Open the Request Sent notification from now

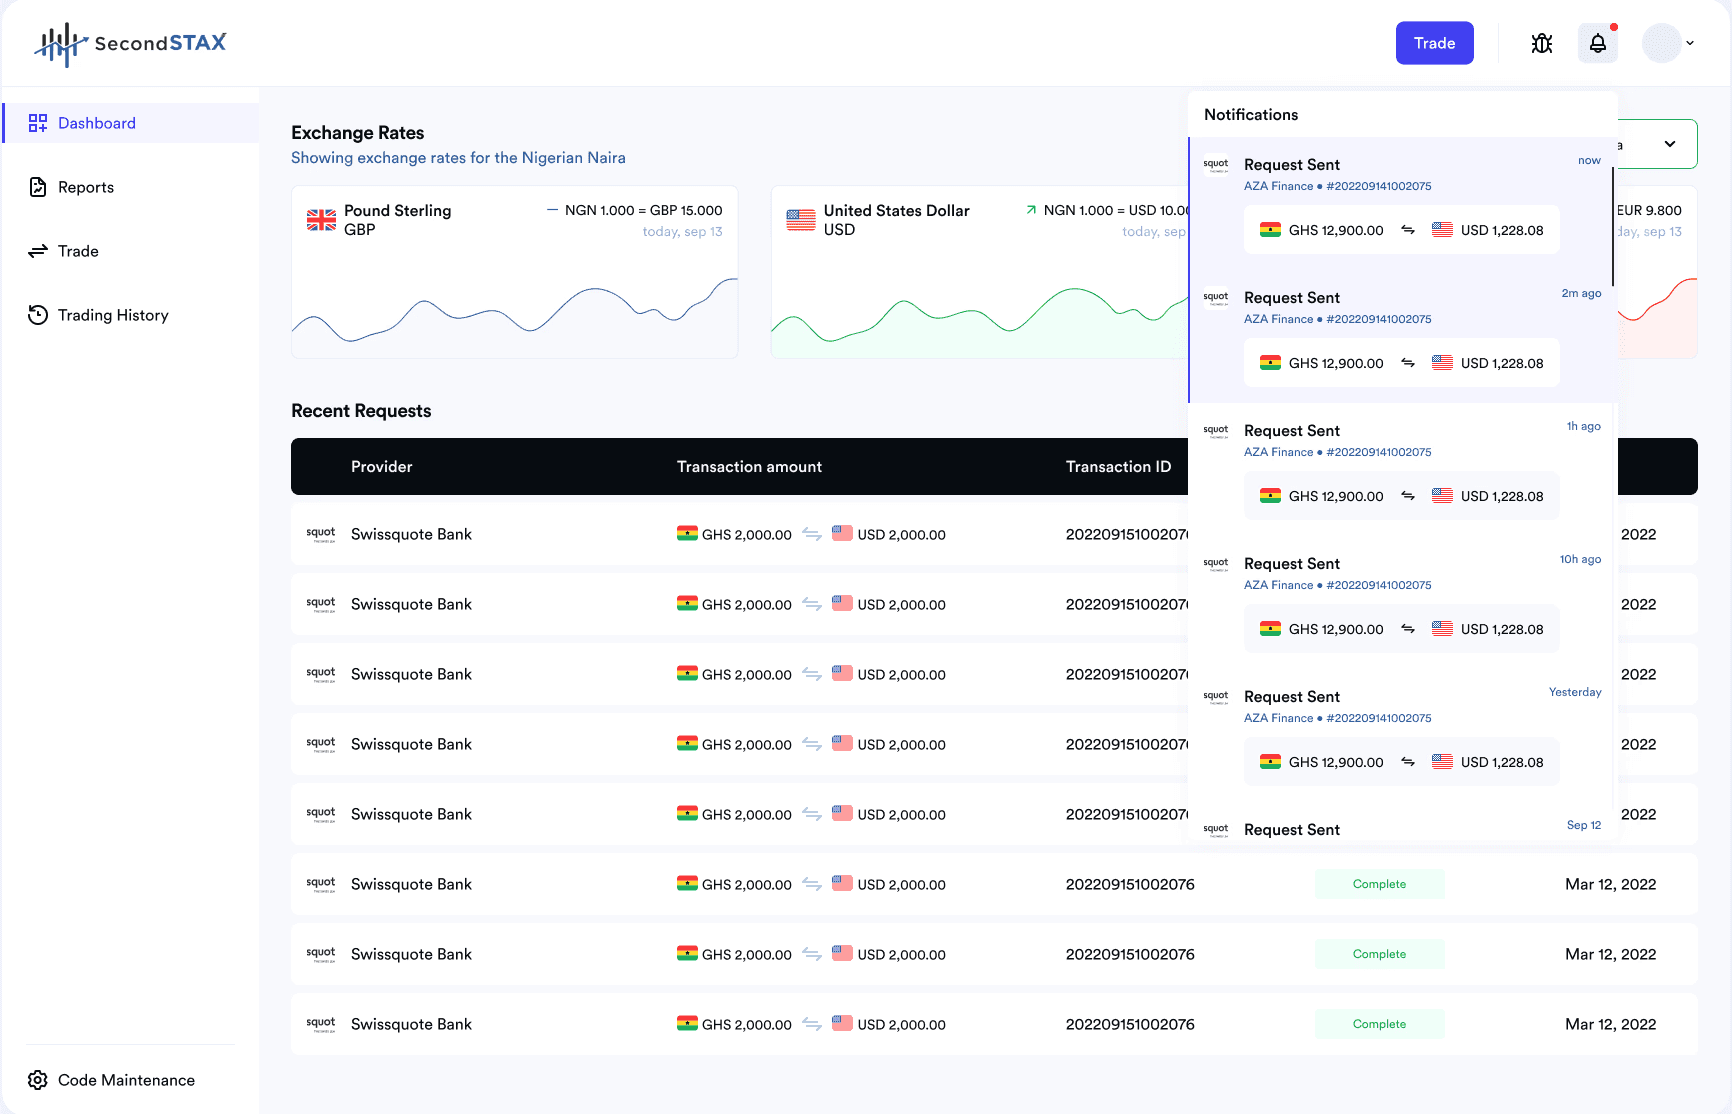(x=1403, y=204)
